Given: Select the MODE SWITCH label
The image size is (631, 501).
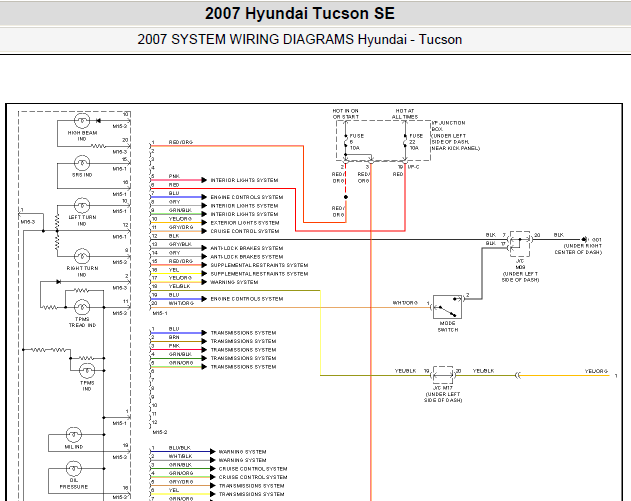Looking at the screenshot, I should click(447, 326).
